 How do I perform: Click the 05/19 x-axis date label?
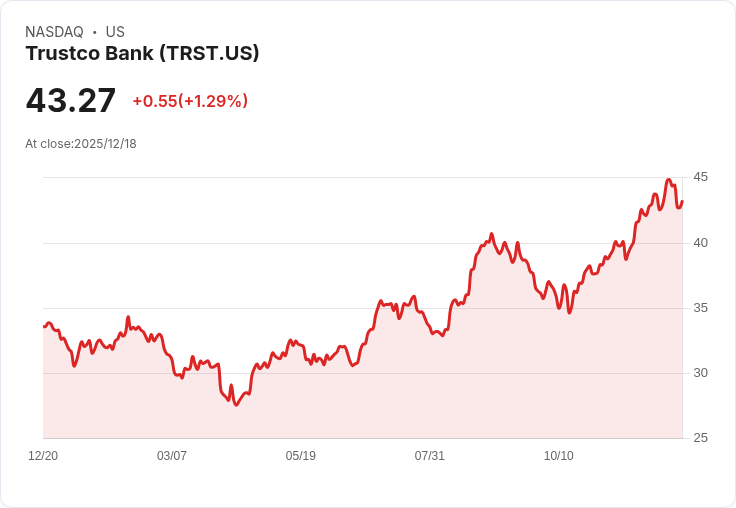pyautogui.click(x=300, y=455)
